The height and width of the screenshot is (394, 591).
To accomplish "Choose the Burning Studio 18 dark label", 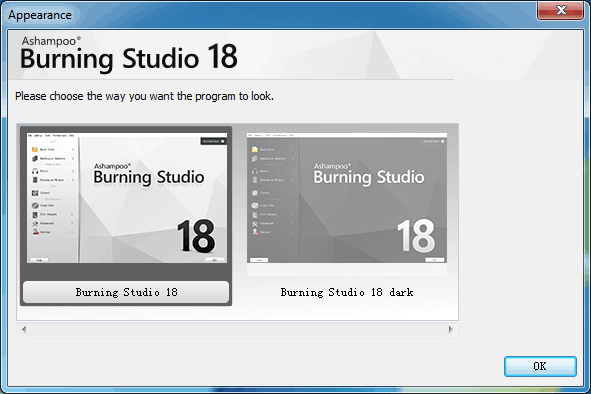I will (347, 292).
